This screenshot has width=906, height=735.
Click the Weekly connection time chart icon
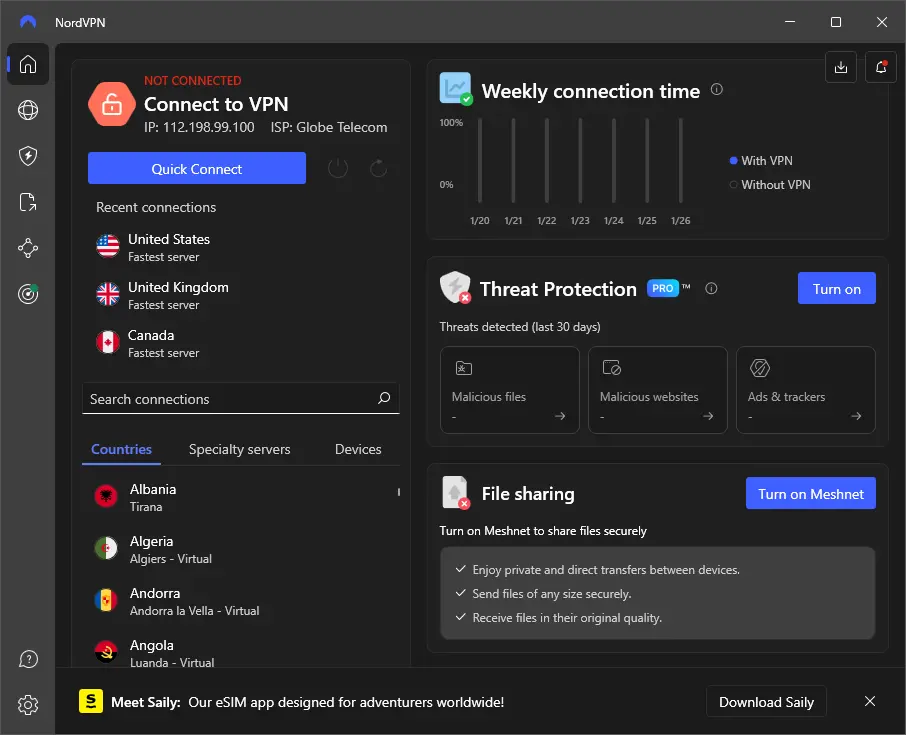(455, 88)
